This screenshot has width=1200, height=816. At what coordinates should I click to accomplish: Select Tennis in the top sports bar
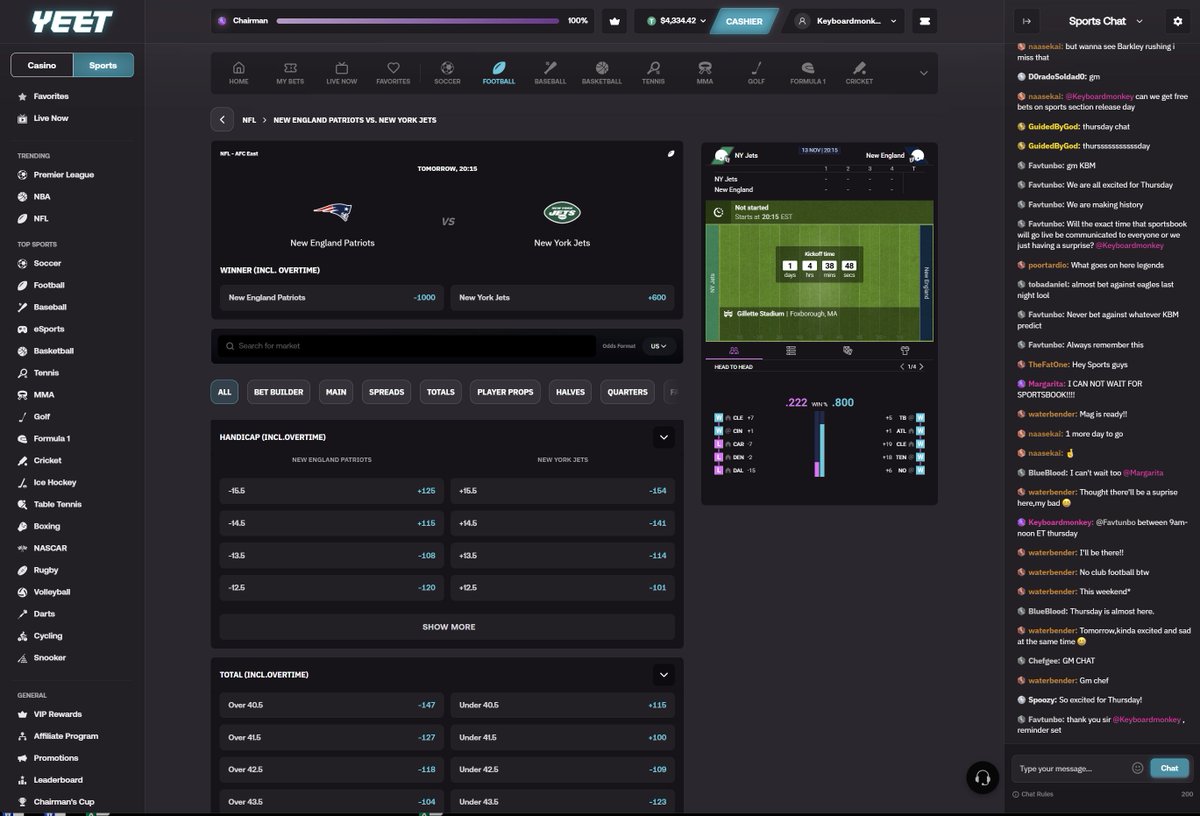653,73
